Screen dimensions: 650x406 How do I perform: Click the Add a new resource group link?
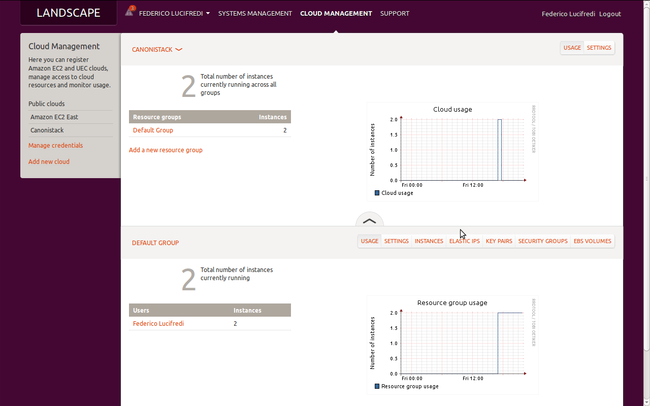(166, 150)
